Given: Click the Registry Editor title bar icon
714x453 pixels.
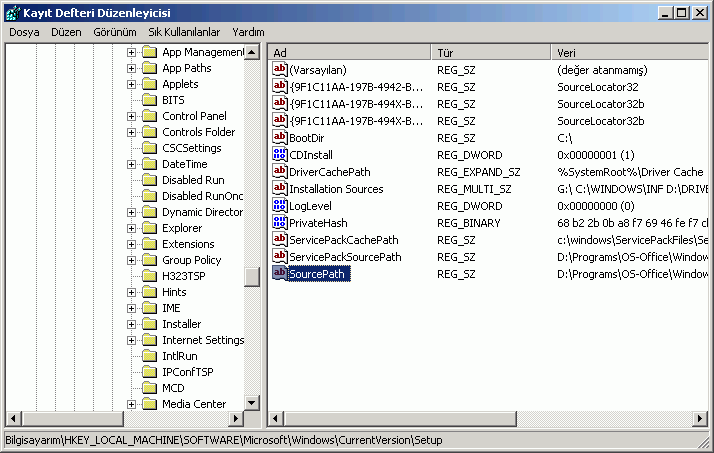Looking at the screenshot, I should [12, 13].
